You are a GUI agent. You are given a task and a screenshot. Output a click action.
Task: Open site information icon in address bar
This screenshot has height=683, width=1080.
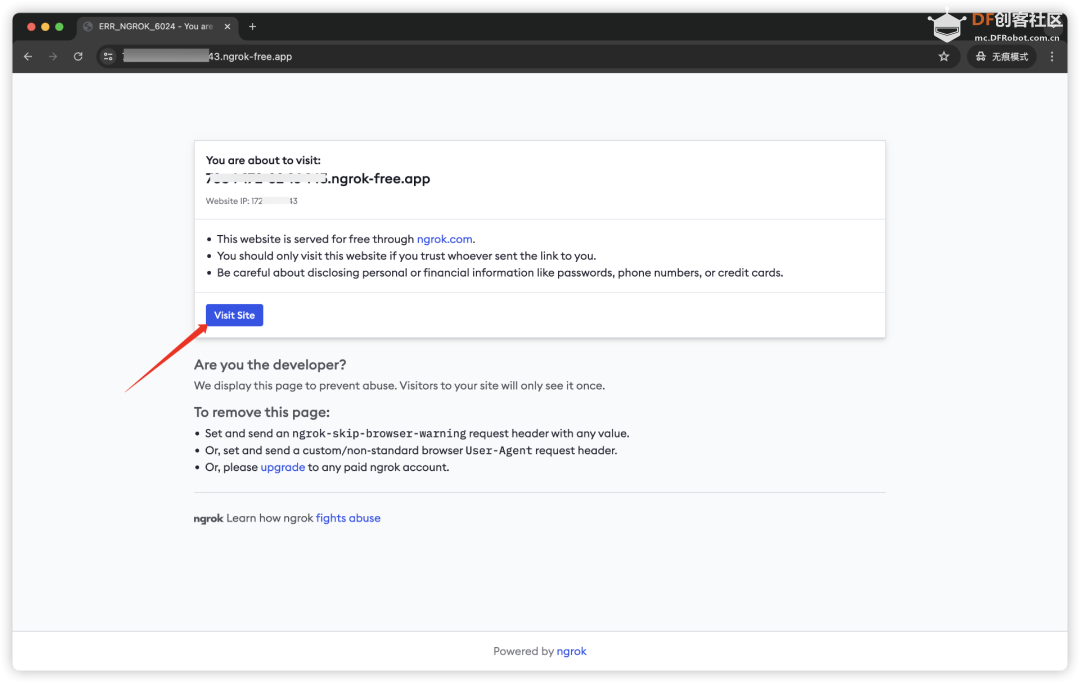tap(108, 56)
